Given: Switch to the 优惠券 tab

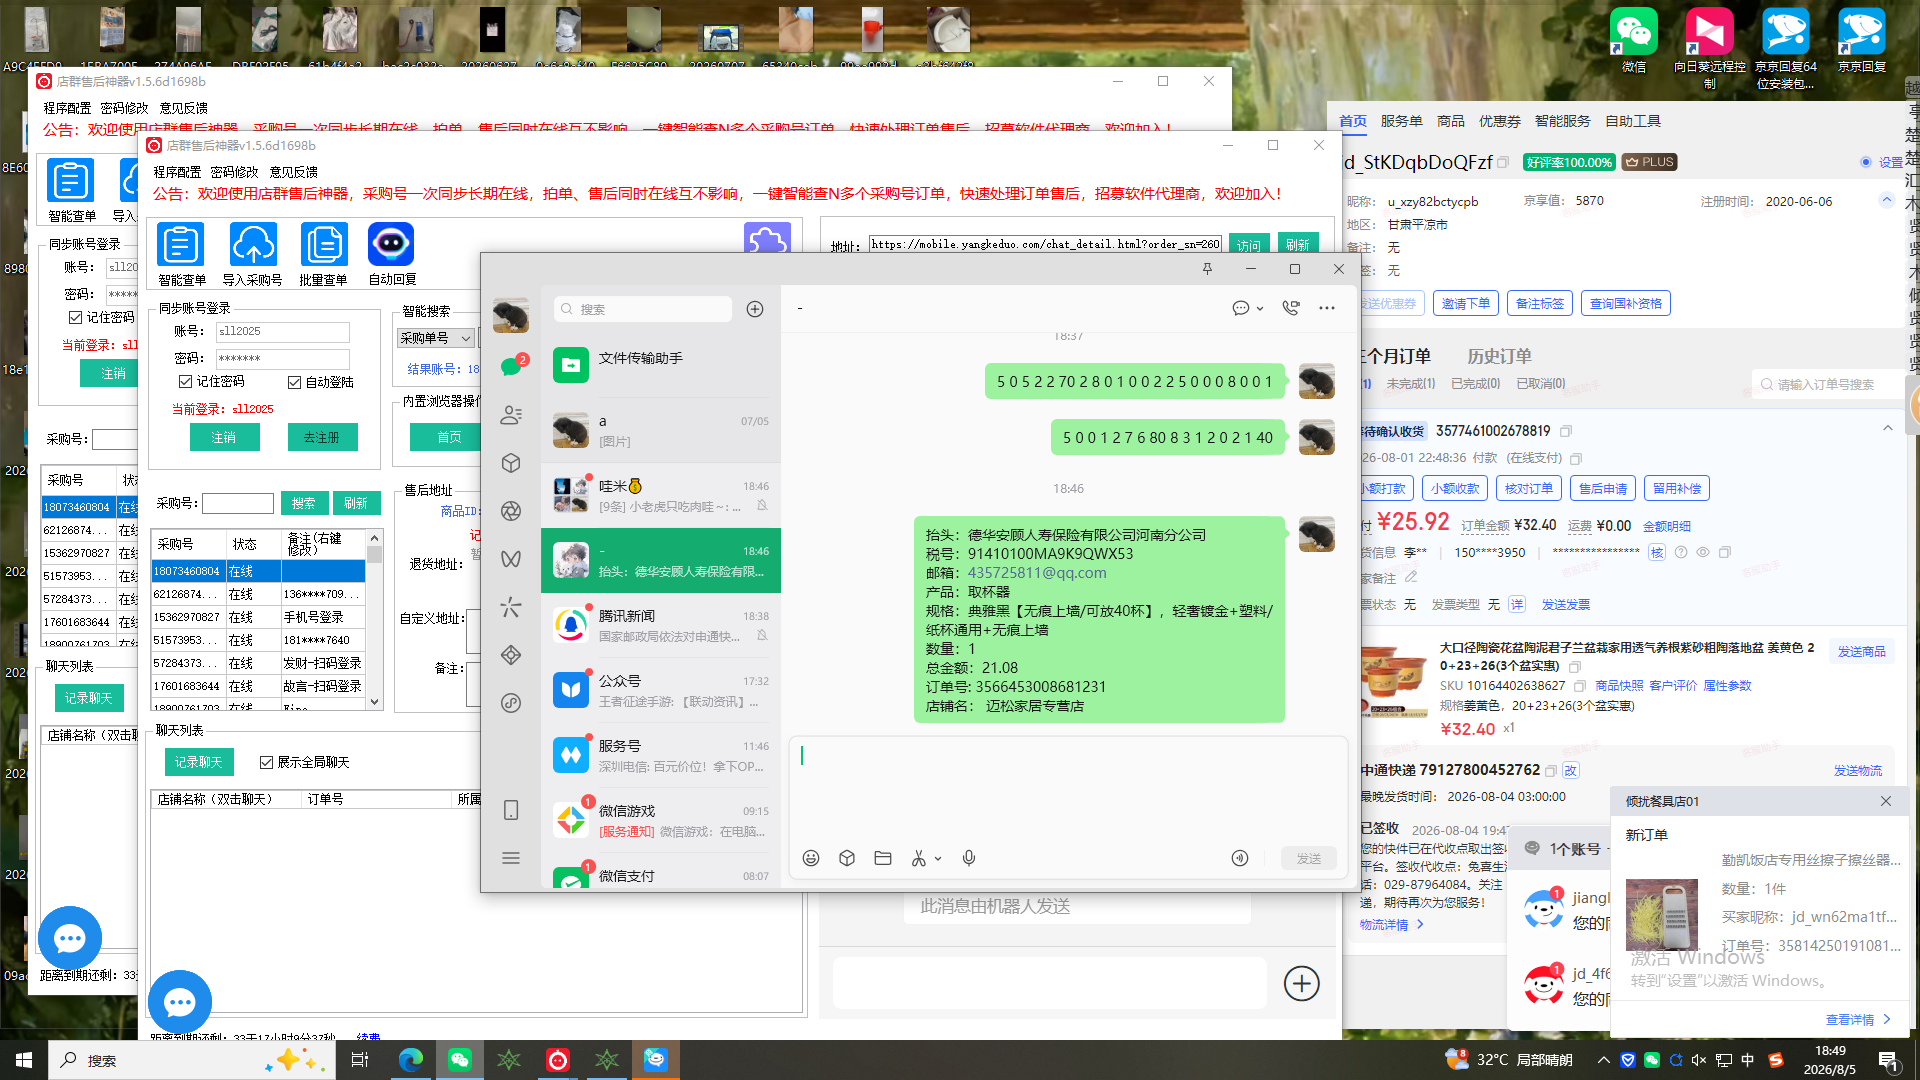Looking at the screenshot, I should tap(1499, 121).
